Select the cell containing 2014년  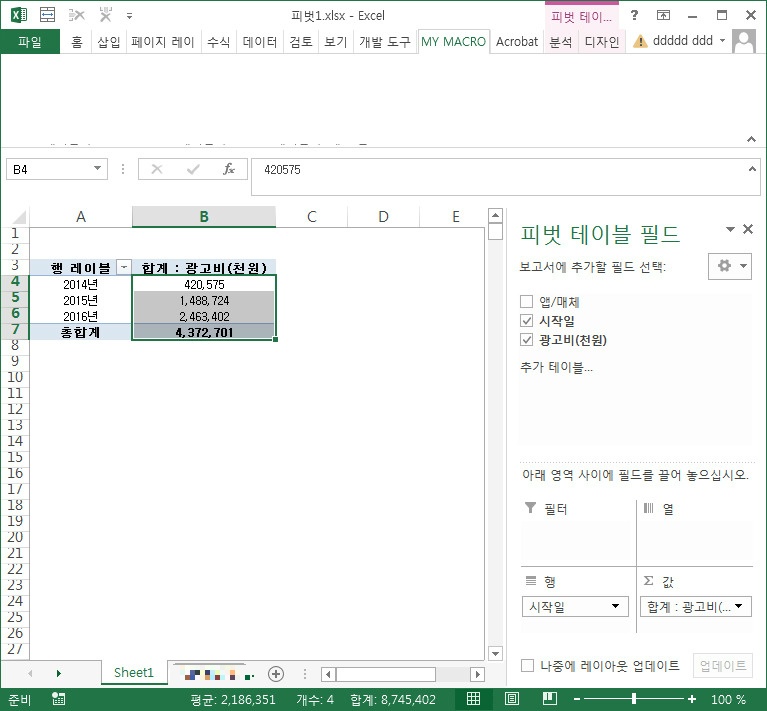coord(81,284)
